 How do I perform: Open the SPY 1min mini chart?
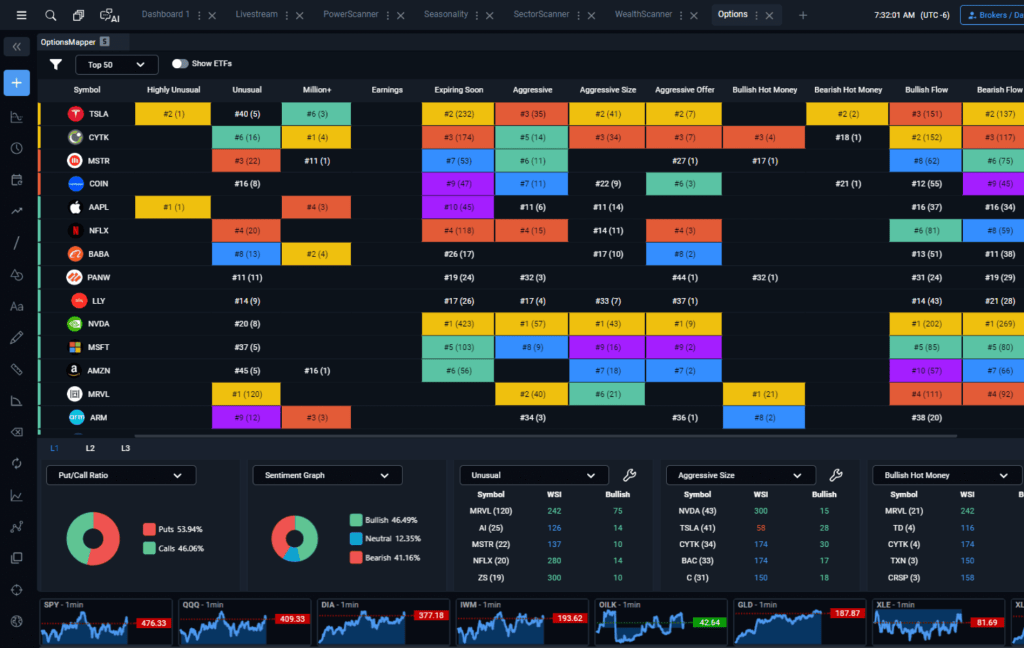(106, 623)
